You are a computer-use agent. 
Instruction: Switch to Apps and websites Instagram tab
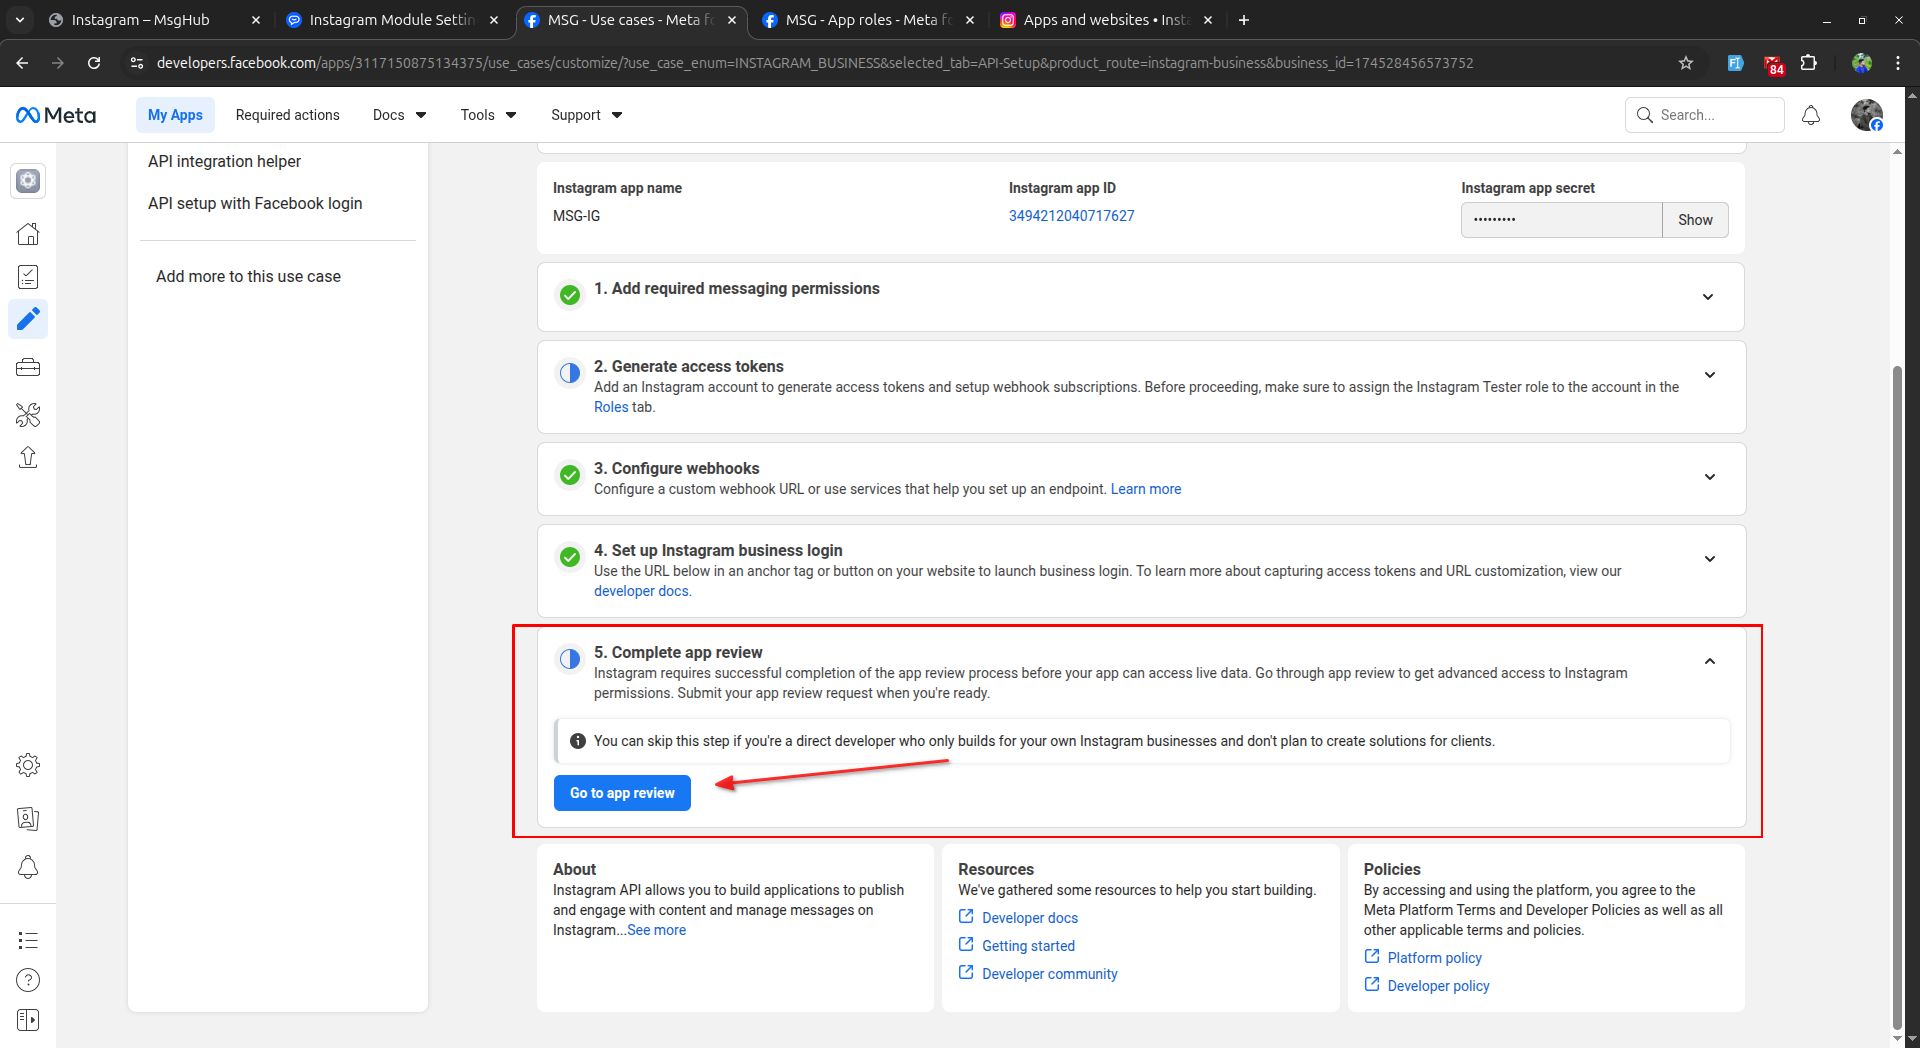(x=1105, y=20)
